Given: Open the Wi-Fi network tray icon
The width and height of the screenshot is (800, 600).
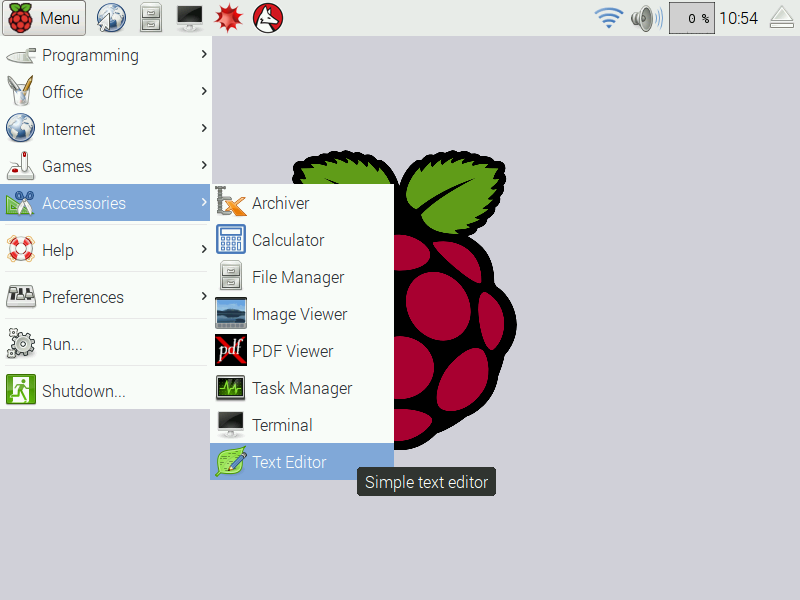Looking at the screenshot, I should tap(609, 18).
